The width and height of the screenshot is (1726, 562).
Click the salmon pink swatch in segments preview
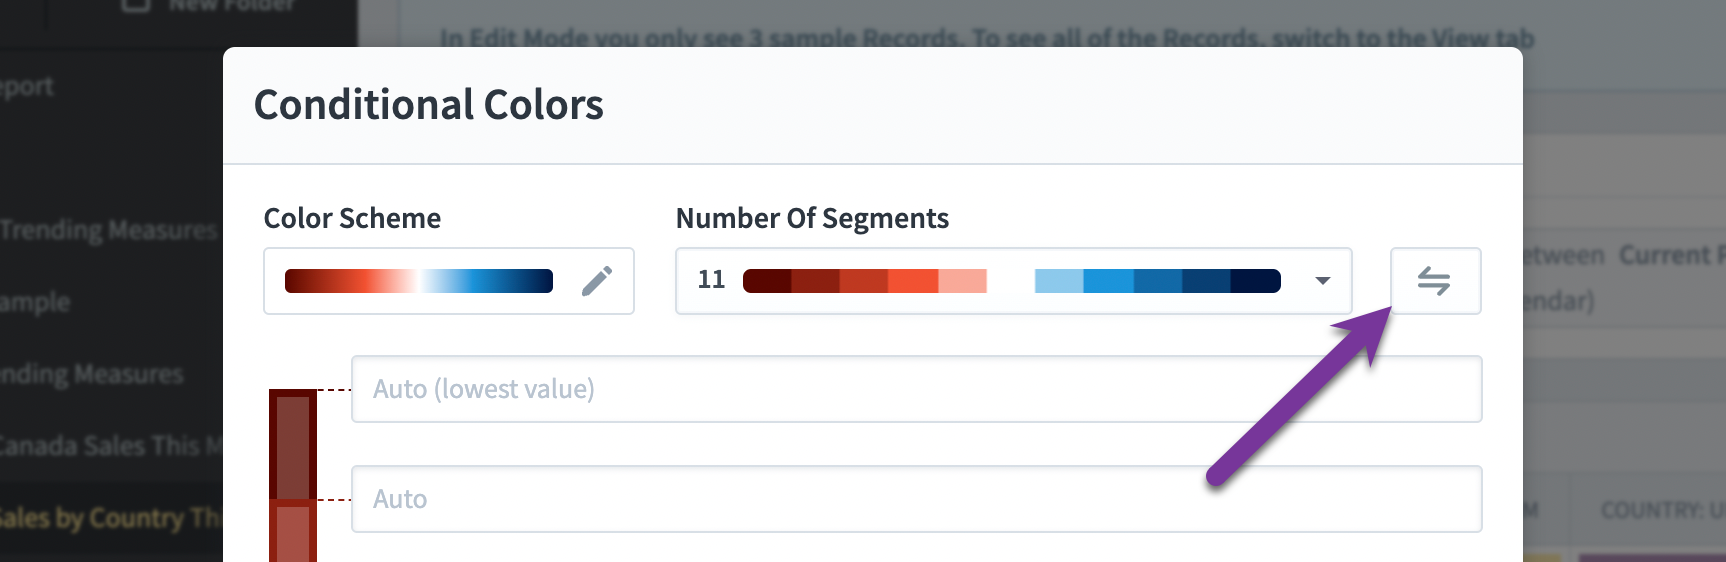click(962, 281)
